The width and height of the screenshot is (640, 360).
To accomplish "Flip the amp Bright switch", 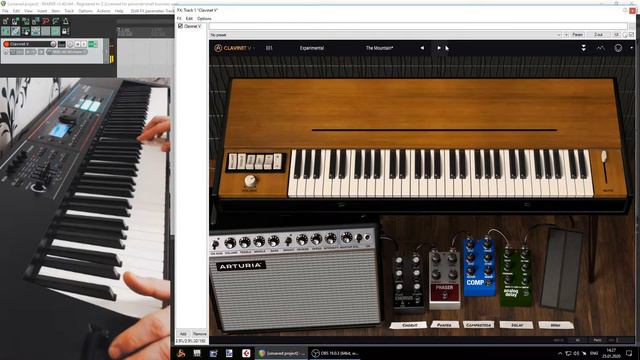I will coord(288,241).
